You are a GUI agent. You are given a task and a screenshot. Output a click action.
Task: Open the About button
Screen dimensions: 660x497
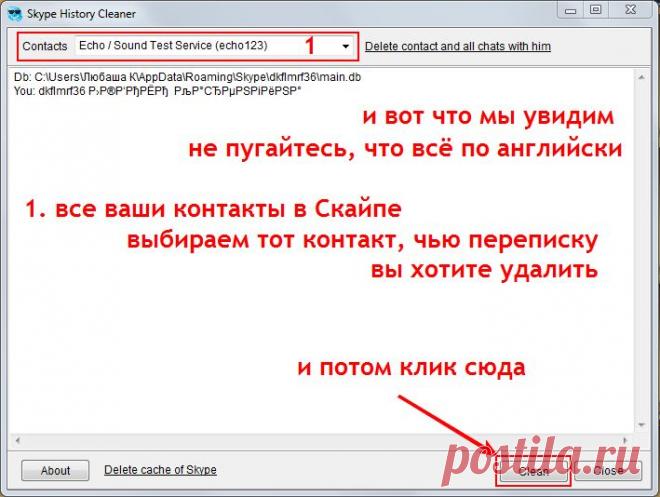pyautogui.click(x=55, y=470)
